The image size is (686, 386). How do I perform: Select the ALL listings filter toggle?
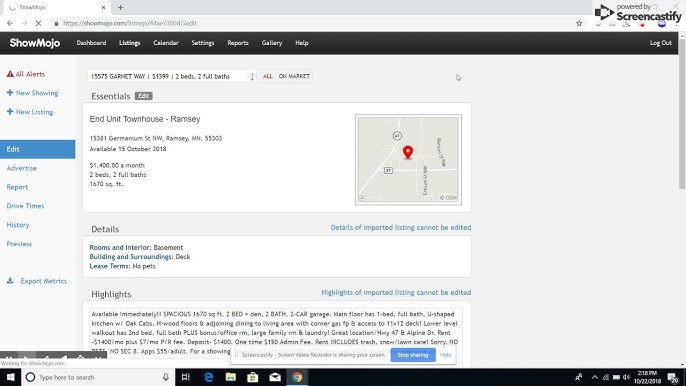click(267, 76)
